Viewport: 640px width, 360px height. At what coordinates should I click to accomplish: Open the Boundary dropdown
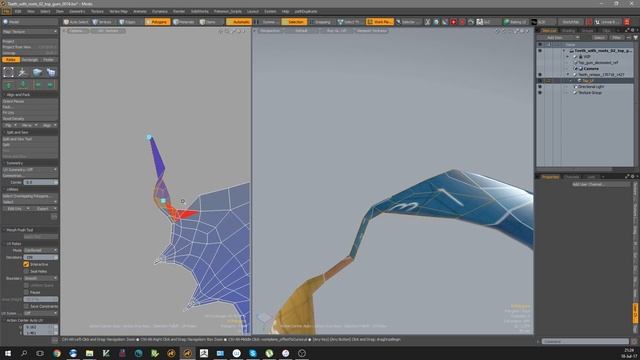[40, 278]
